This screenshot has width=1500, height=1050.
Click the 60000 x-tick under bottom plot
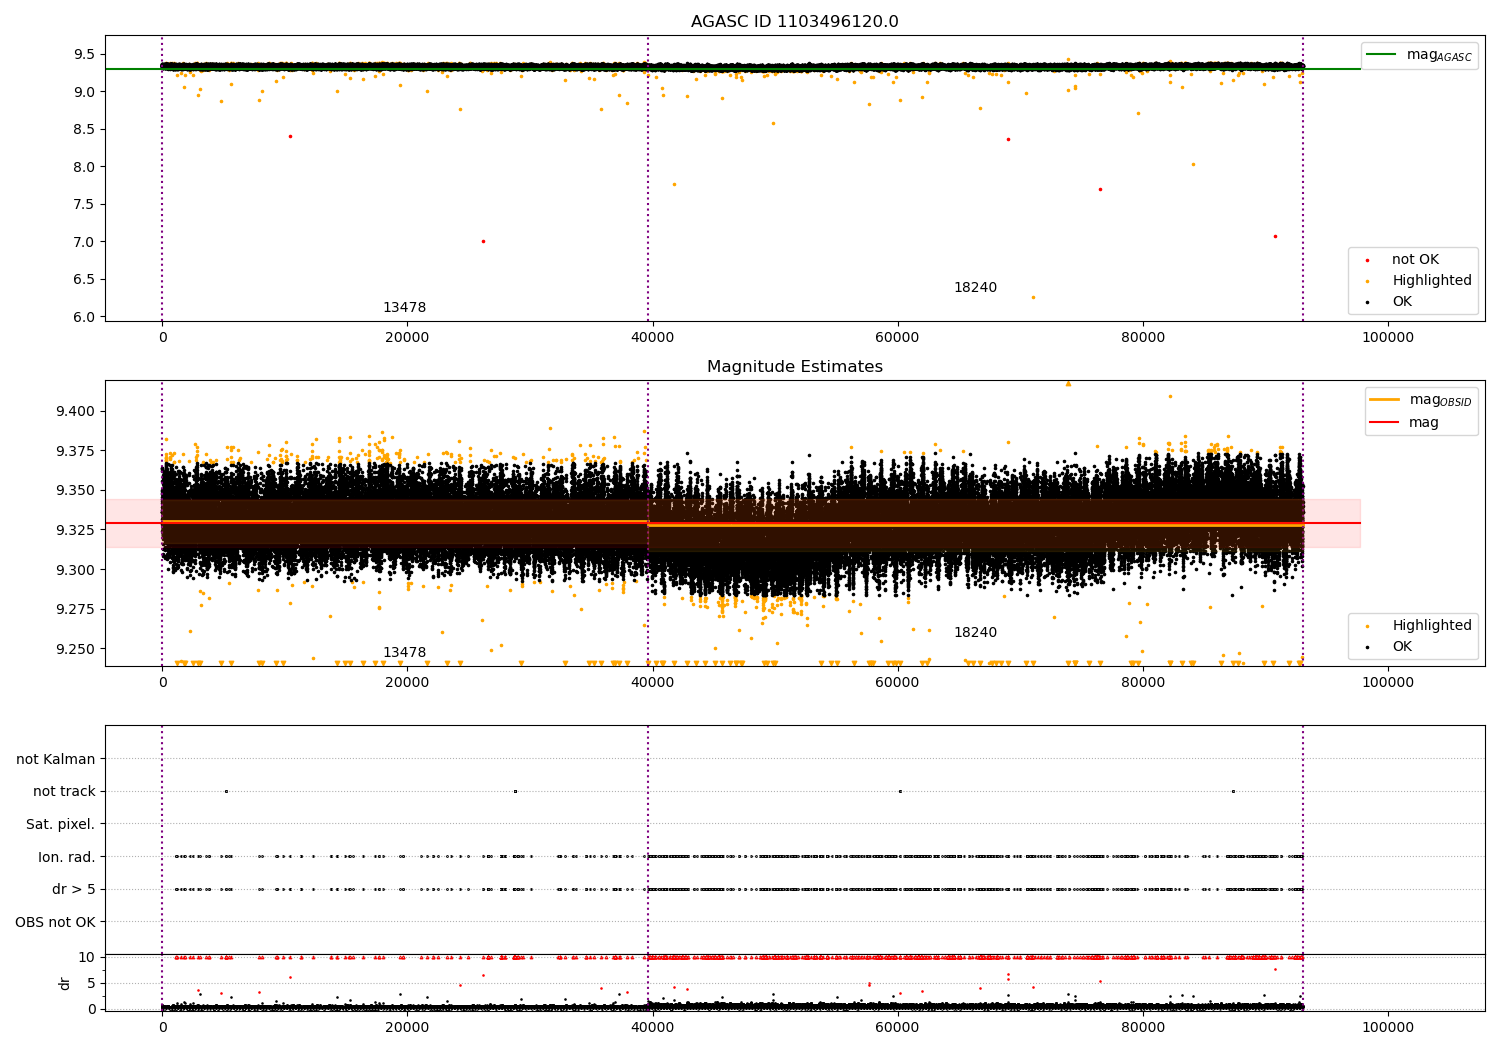tap(898, 1027)
